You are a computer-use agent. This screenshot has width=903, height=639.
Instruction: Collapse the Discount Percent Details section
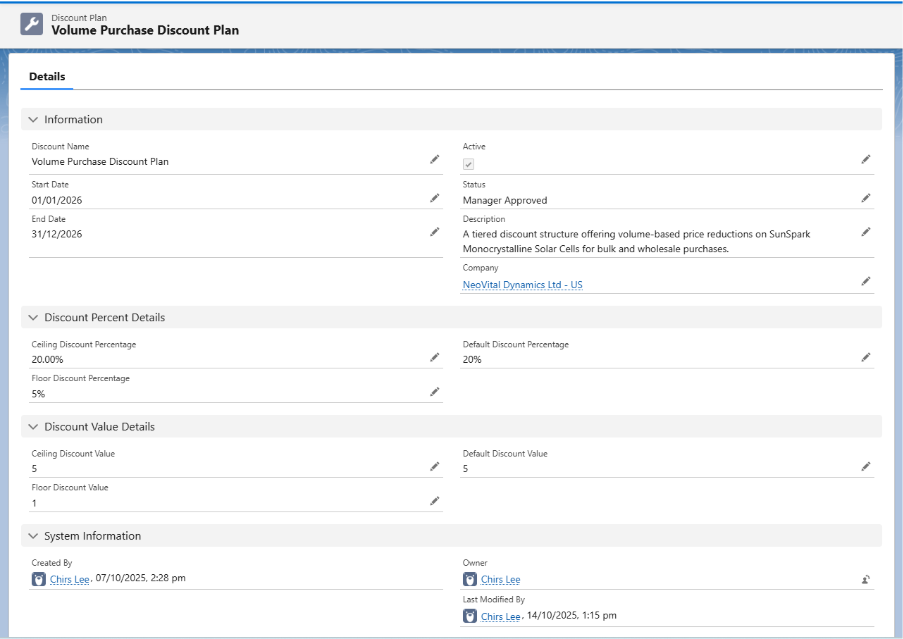pyautogui.click(x=34, y=318)
